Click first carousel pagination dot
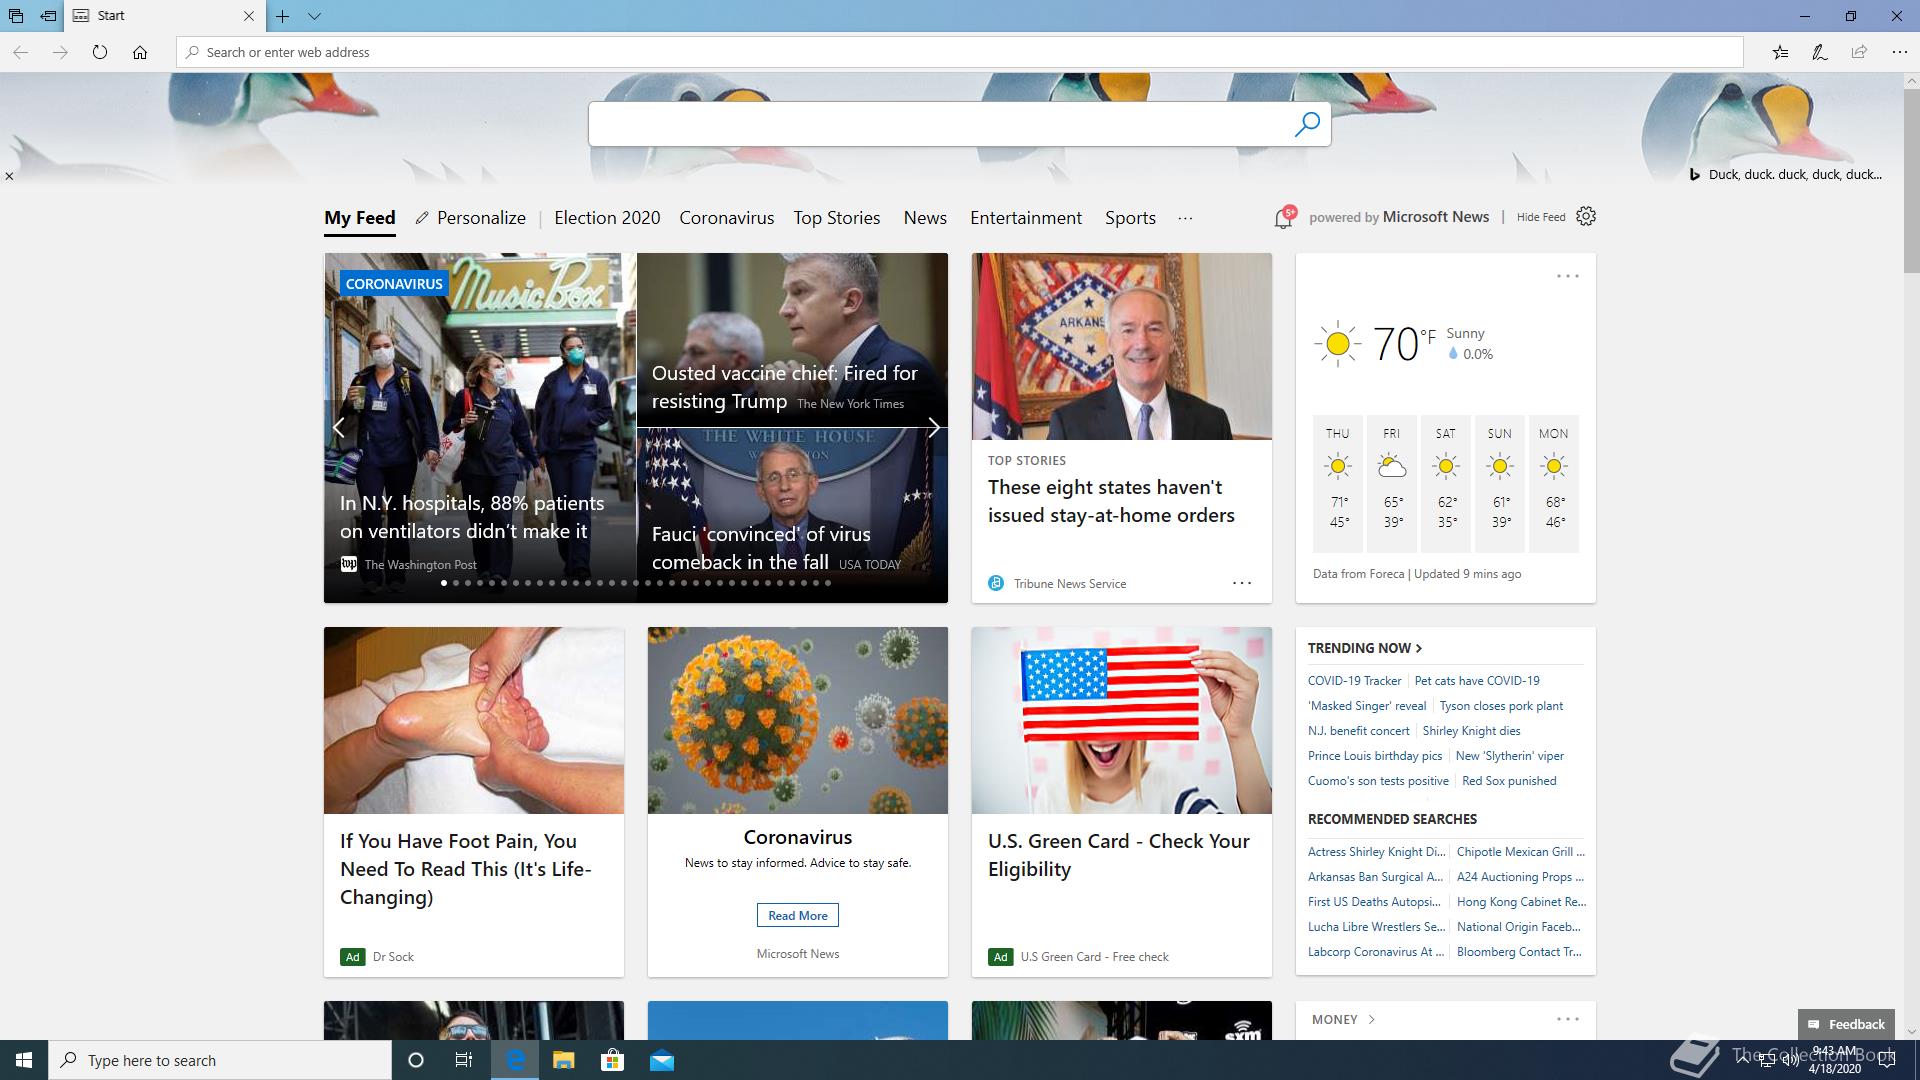Image resolution: width=1920 pixels, height=1080 pixels. click(x=444, y=583)
